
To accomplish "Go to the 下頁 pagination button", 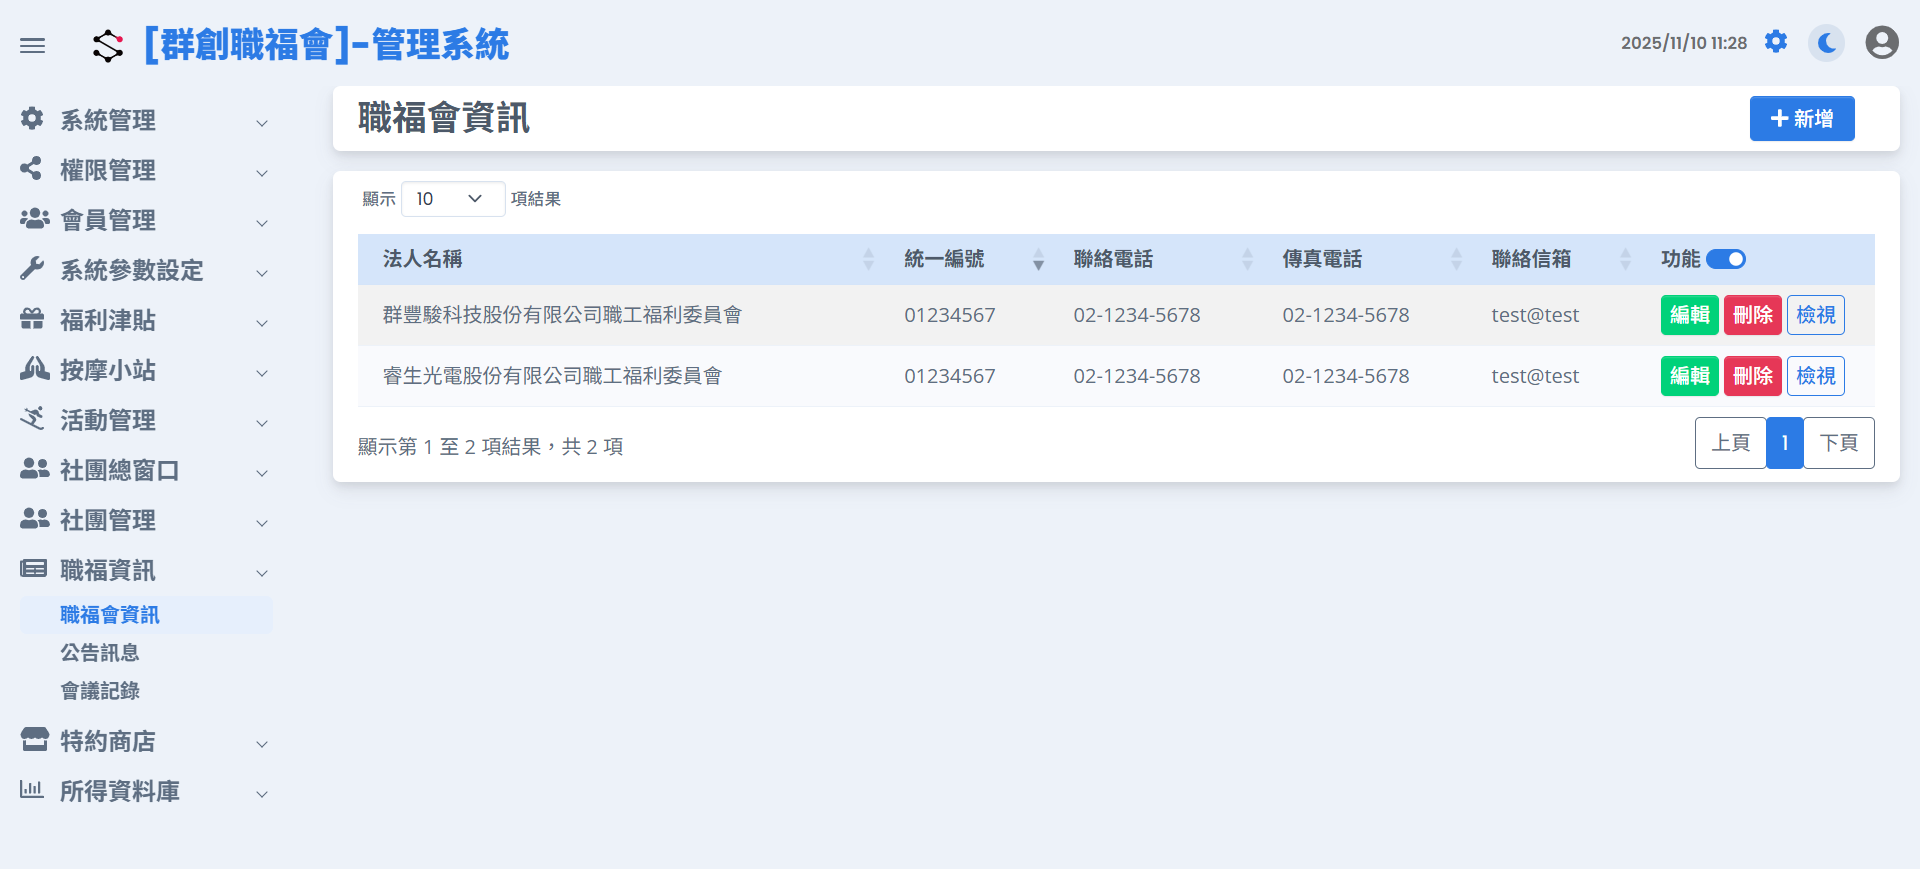I will 1838,443.
